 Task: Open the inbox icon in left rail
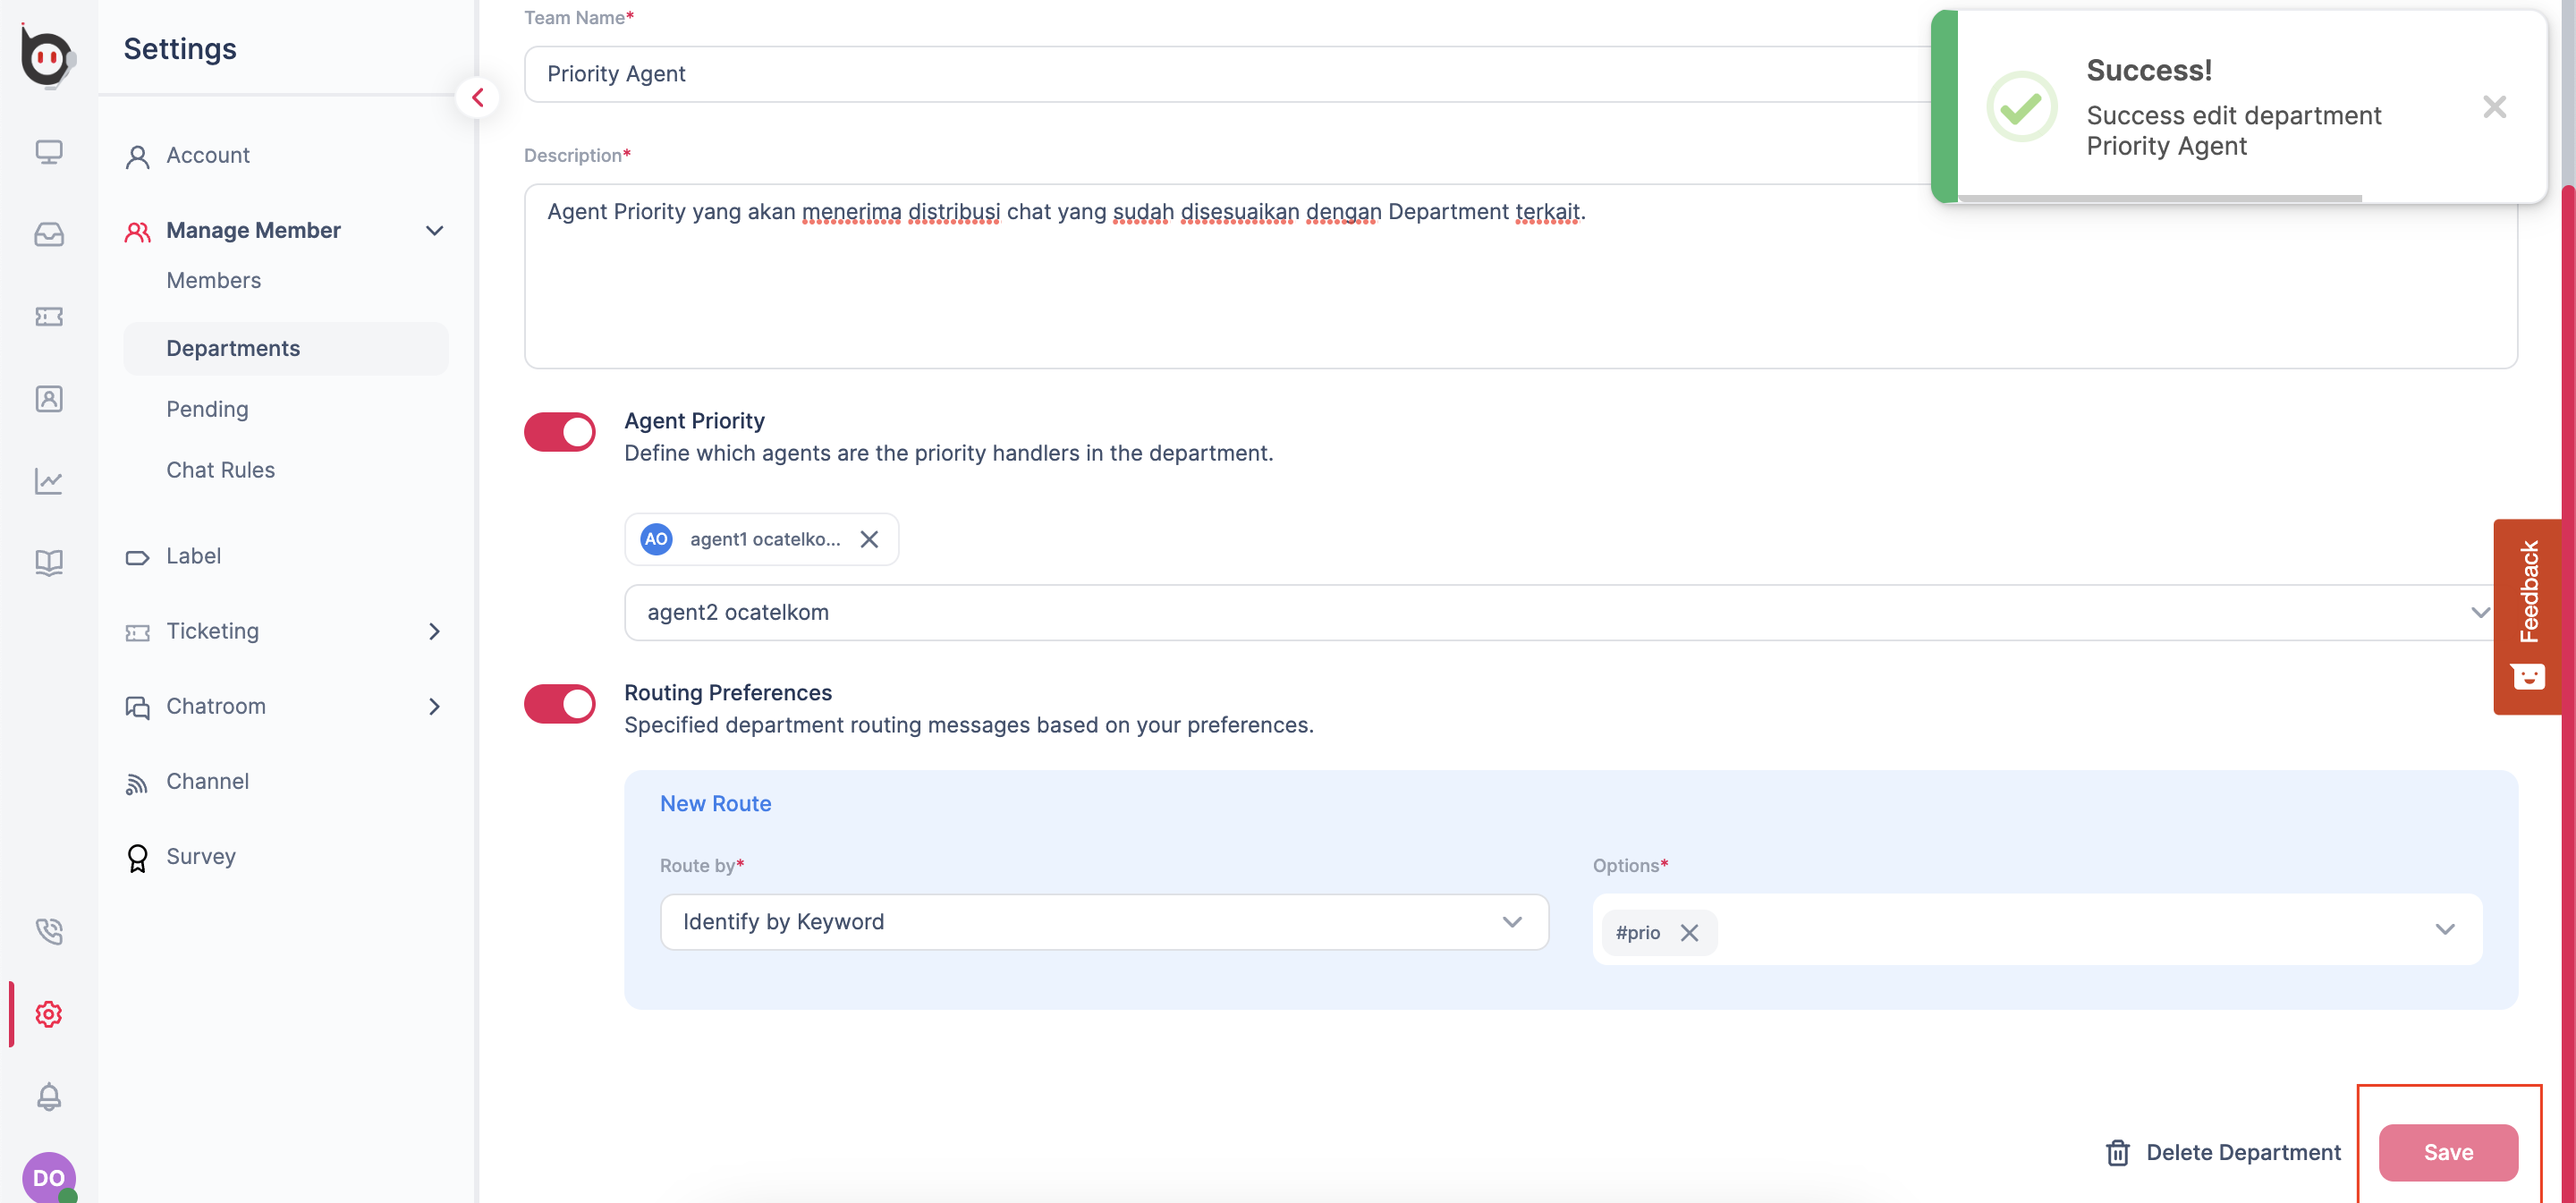click(48, 234)
